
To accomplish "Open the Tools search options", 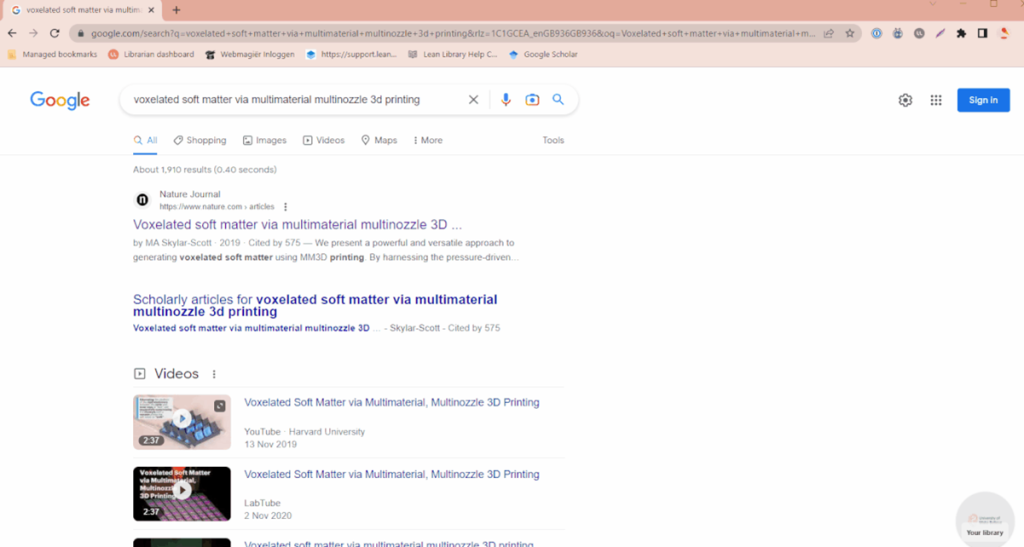I will tap(553, 141).
